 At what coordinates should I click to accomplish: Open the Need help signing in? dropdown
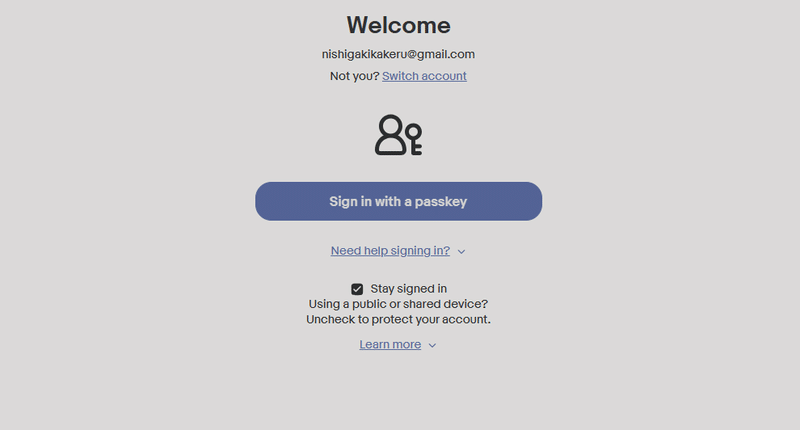click(x=398, y=251)
